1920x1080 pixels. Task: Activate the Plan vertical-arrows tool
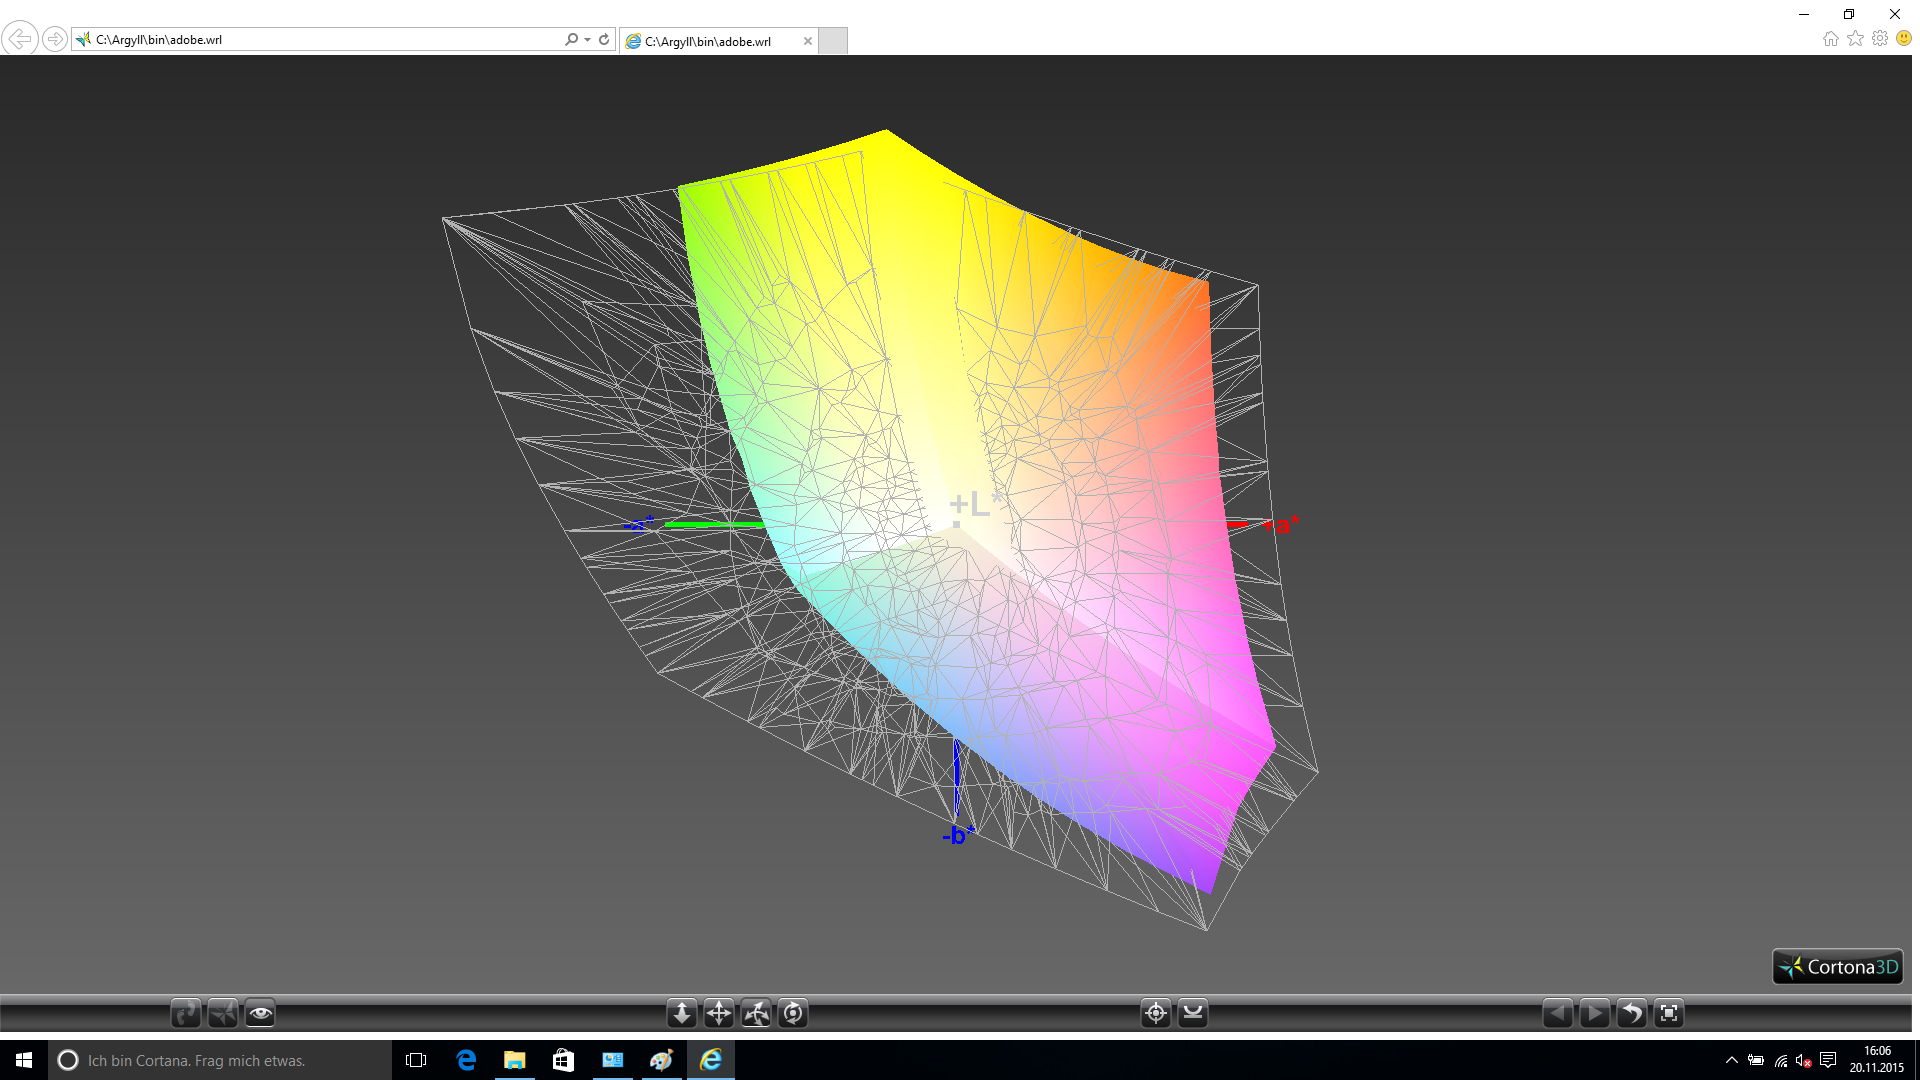pos(682,1014)
